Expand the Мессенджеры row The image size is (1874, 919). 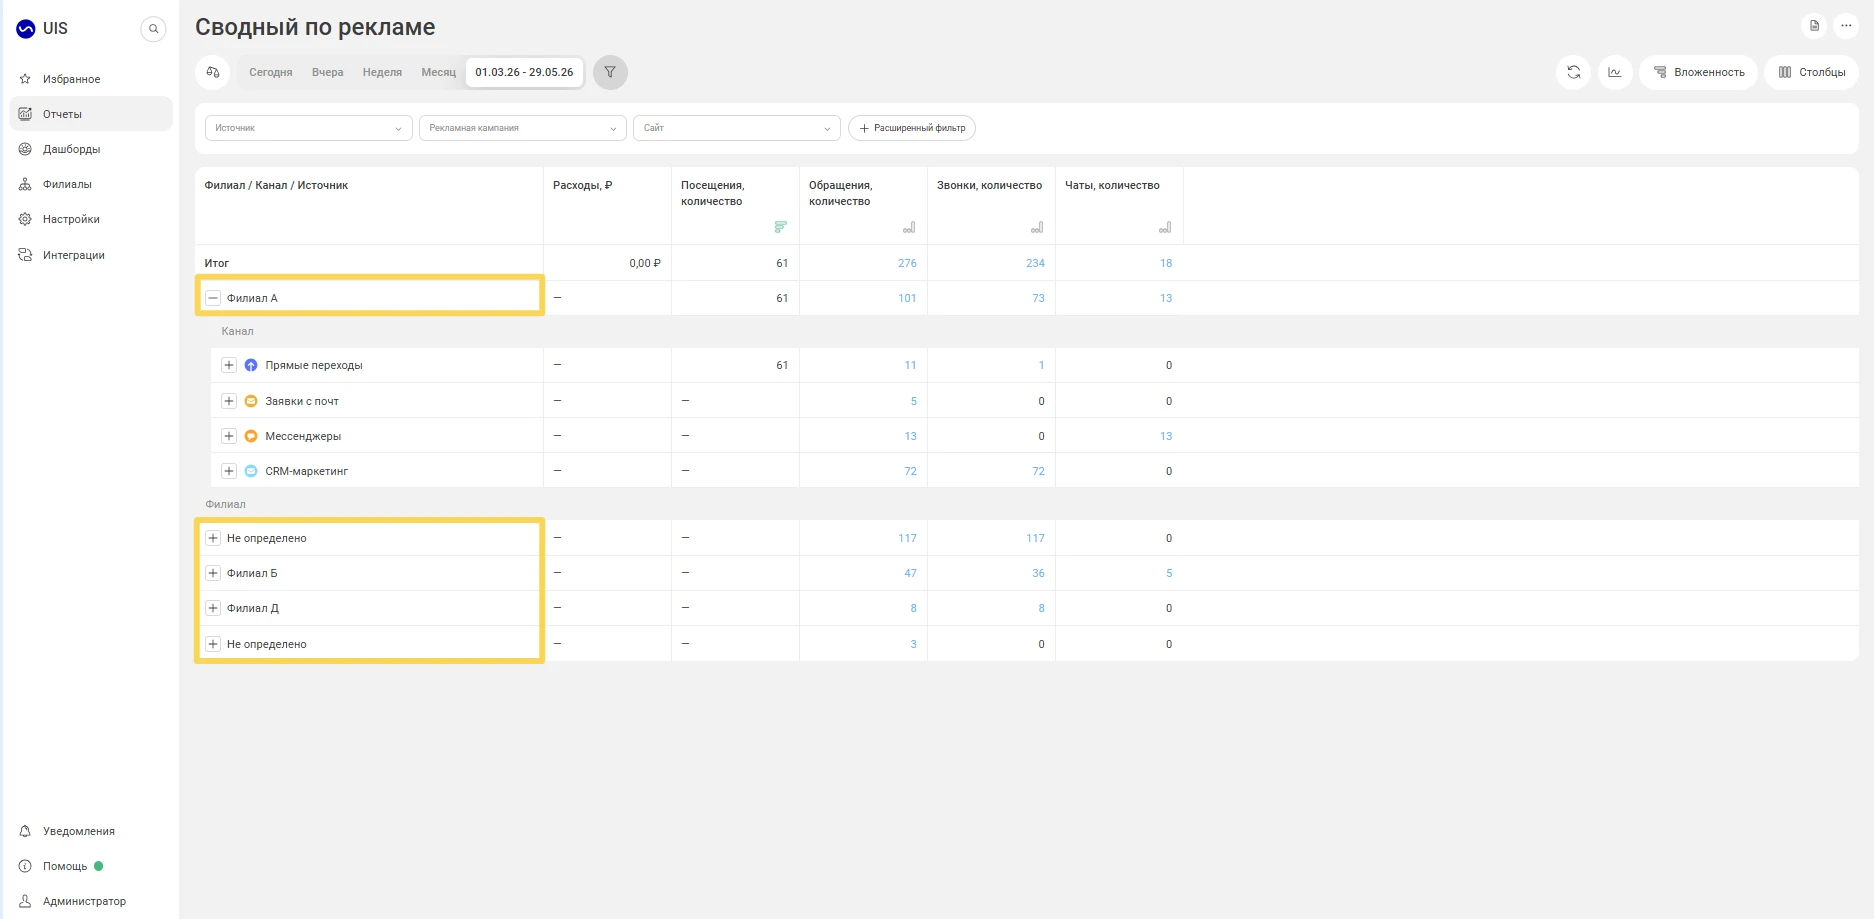pos(229,436)
